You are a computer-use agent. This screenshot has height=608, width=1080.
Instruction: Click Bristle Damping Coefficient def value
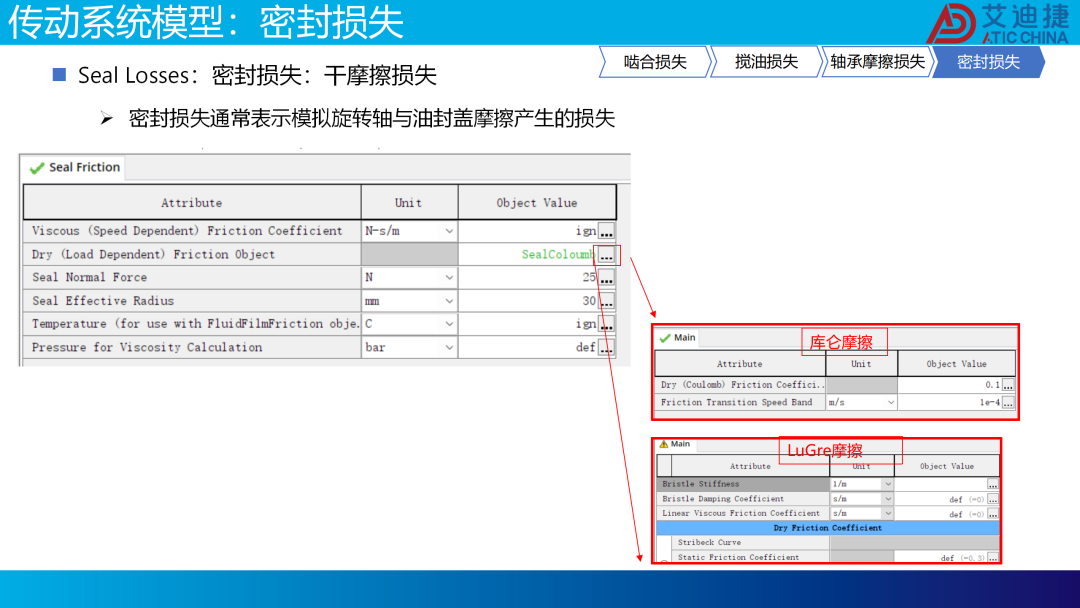pyautogui.click(x=966, y=499)
